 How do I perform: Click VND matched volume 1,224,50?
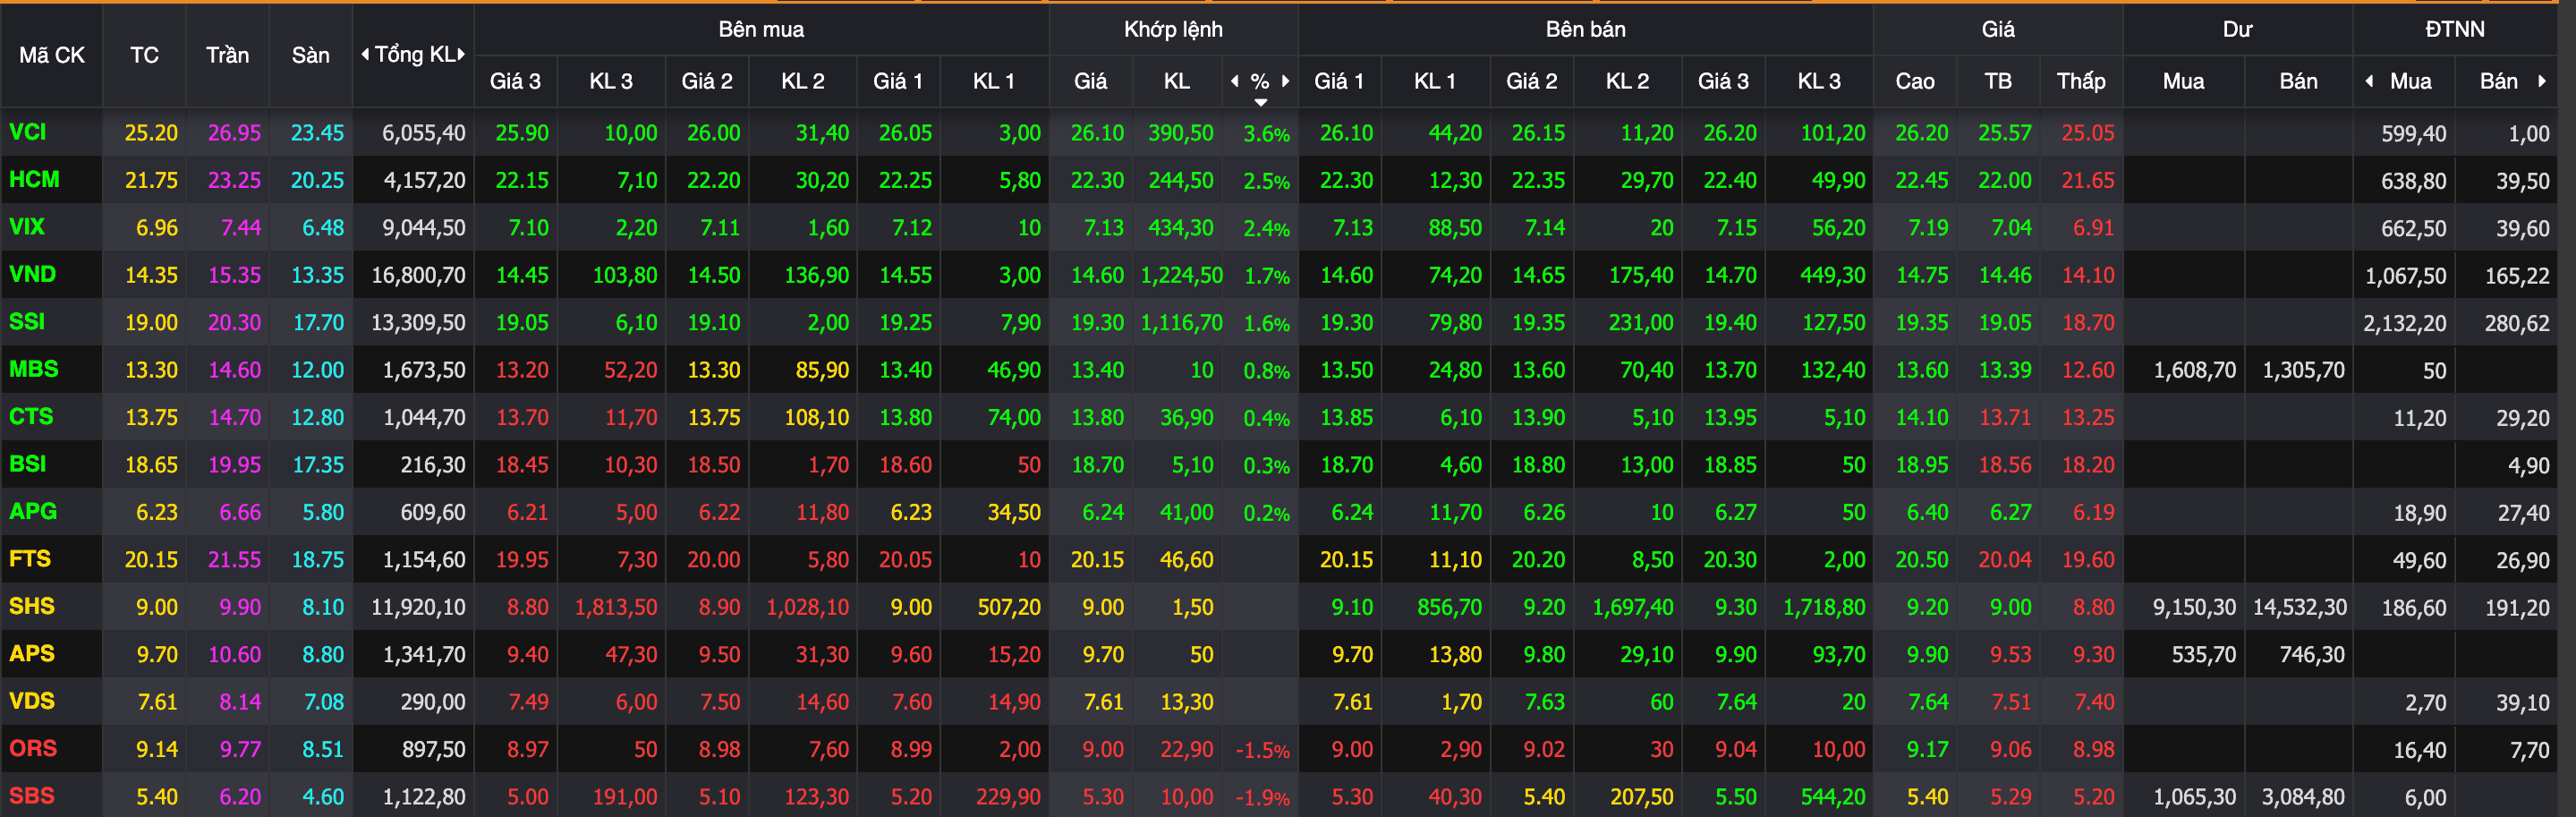pyautogui.click(x=1181, y=275)
